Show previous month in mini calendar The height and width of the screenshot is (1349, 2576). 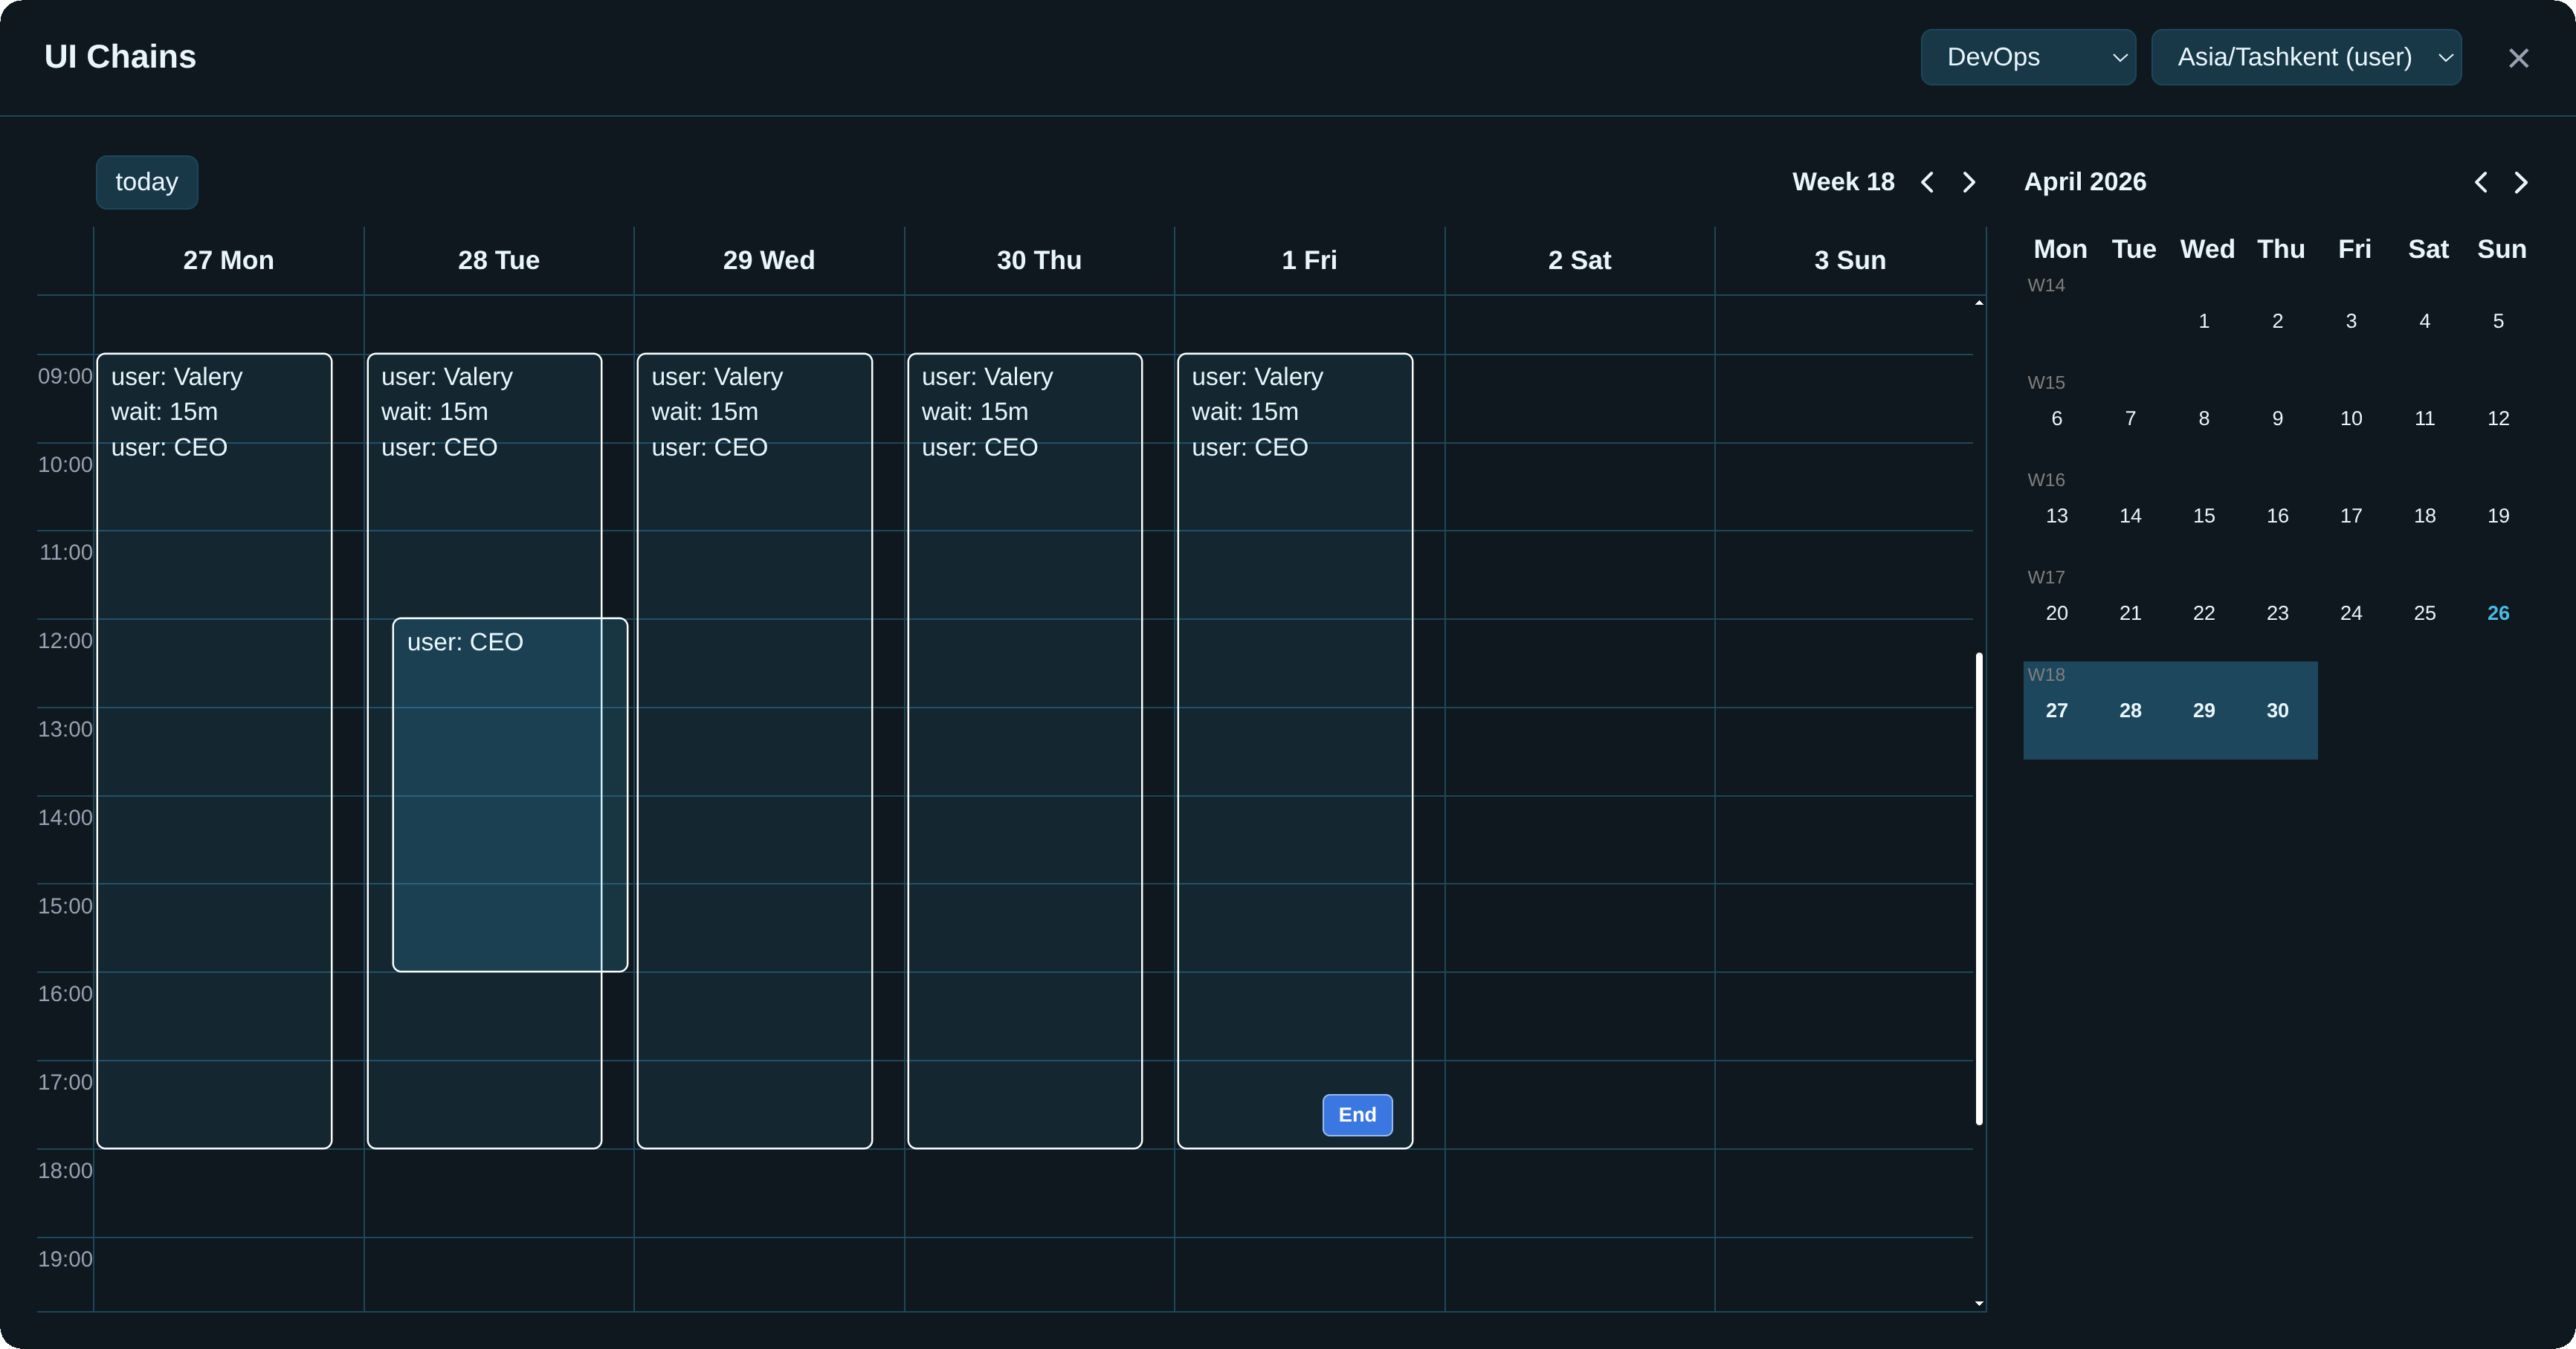pos(2481,182)
